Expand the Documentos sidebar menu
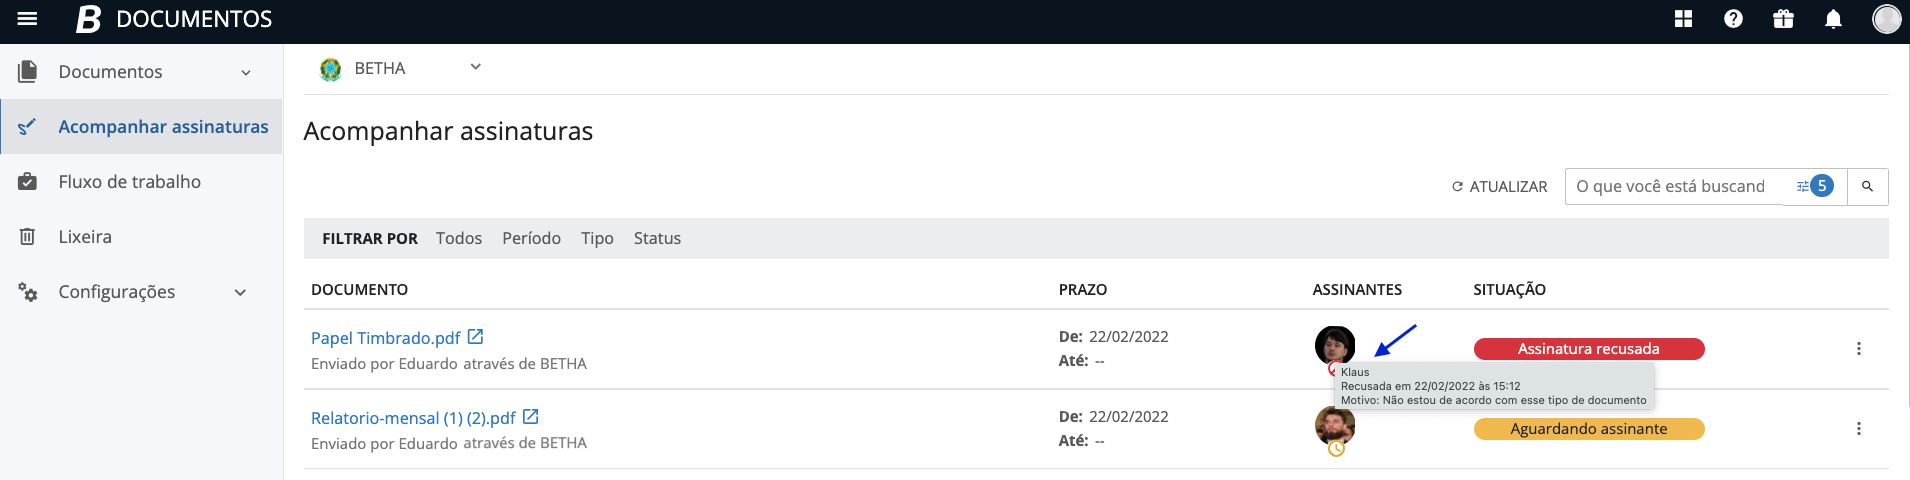The height and width of the screenshot is (480, 1910). pos(246,72)
